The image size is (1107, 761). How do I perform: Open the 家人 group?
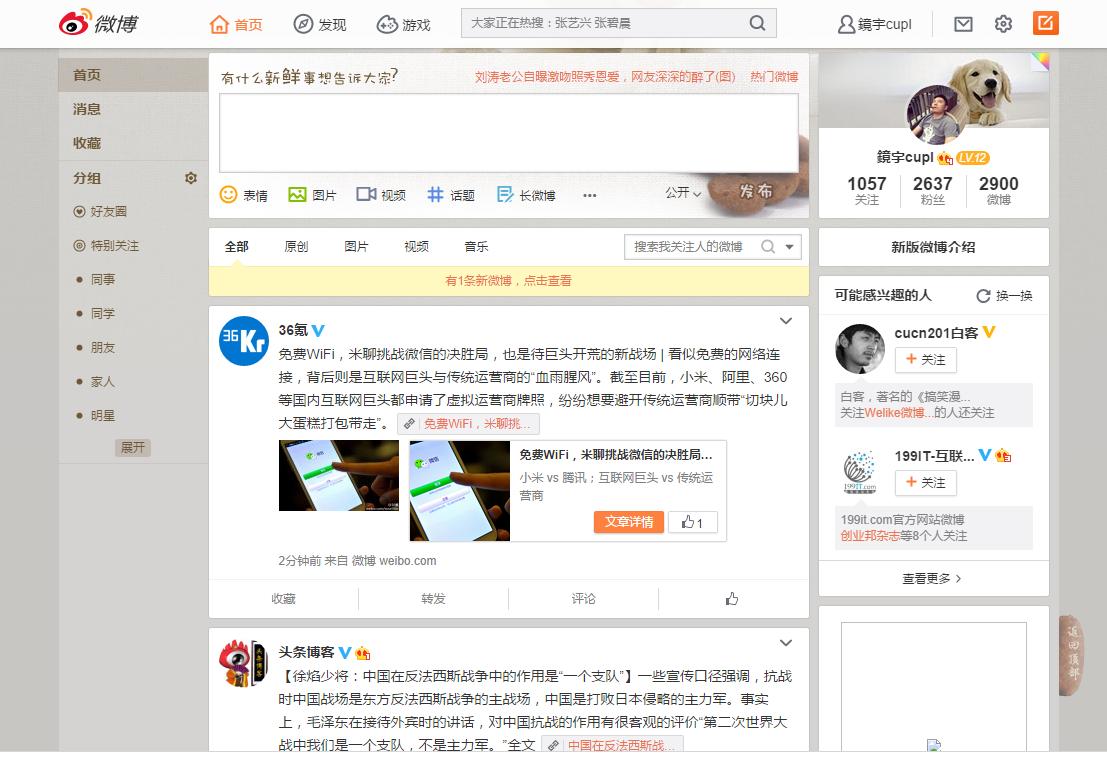[x=95, y=381]
